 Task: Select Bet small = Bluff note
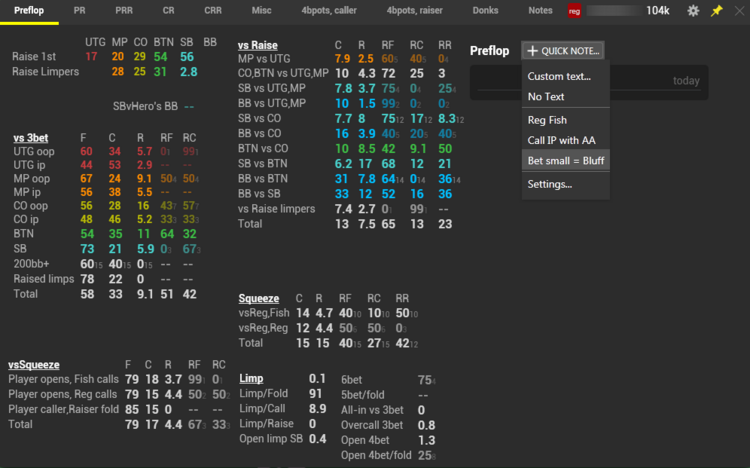click(566, 161)
